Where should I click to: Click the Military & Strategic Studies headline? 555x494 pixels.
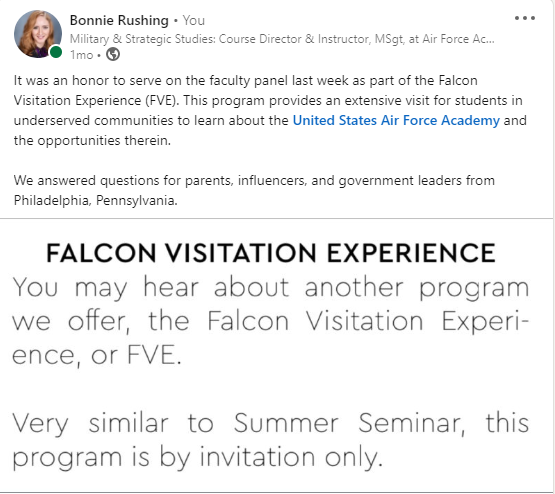pos(282,39)
